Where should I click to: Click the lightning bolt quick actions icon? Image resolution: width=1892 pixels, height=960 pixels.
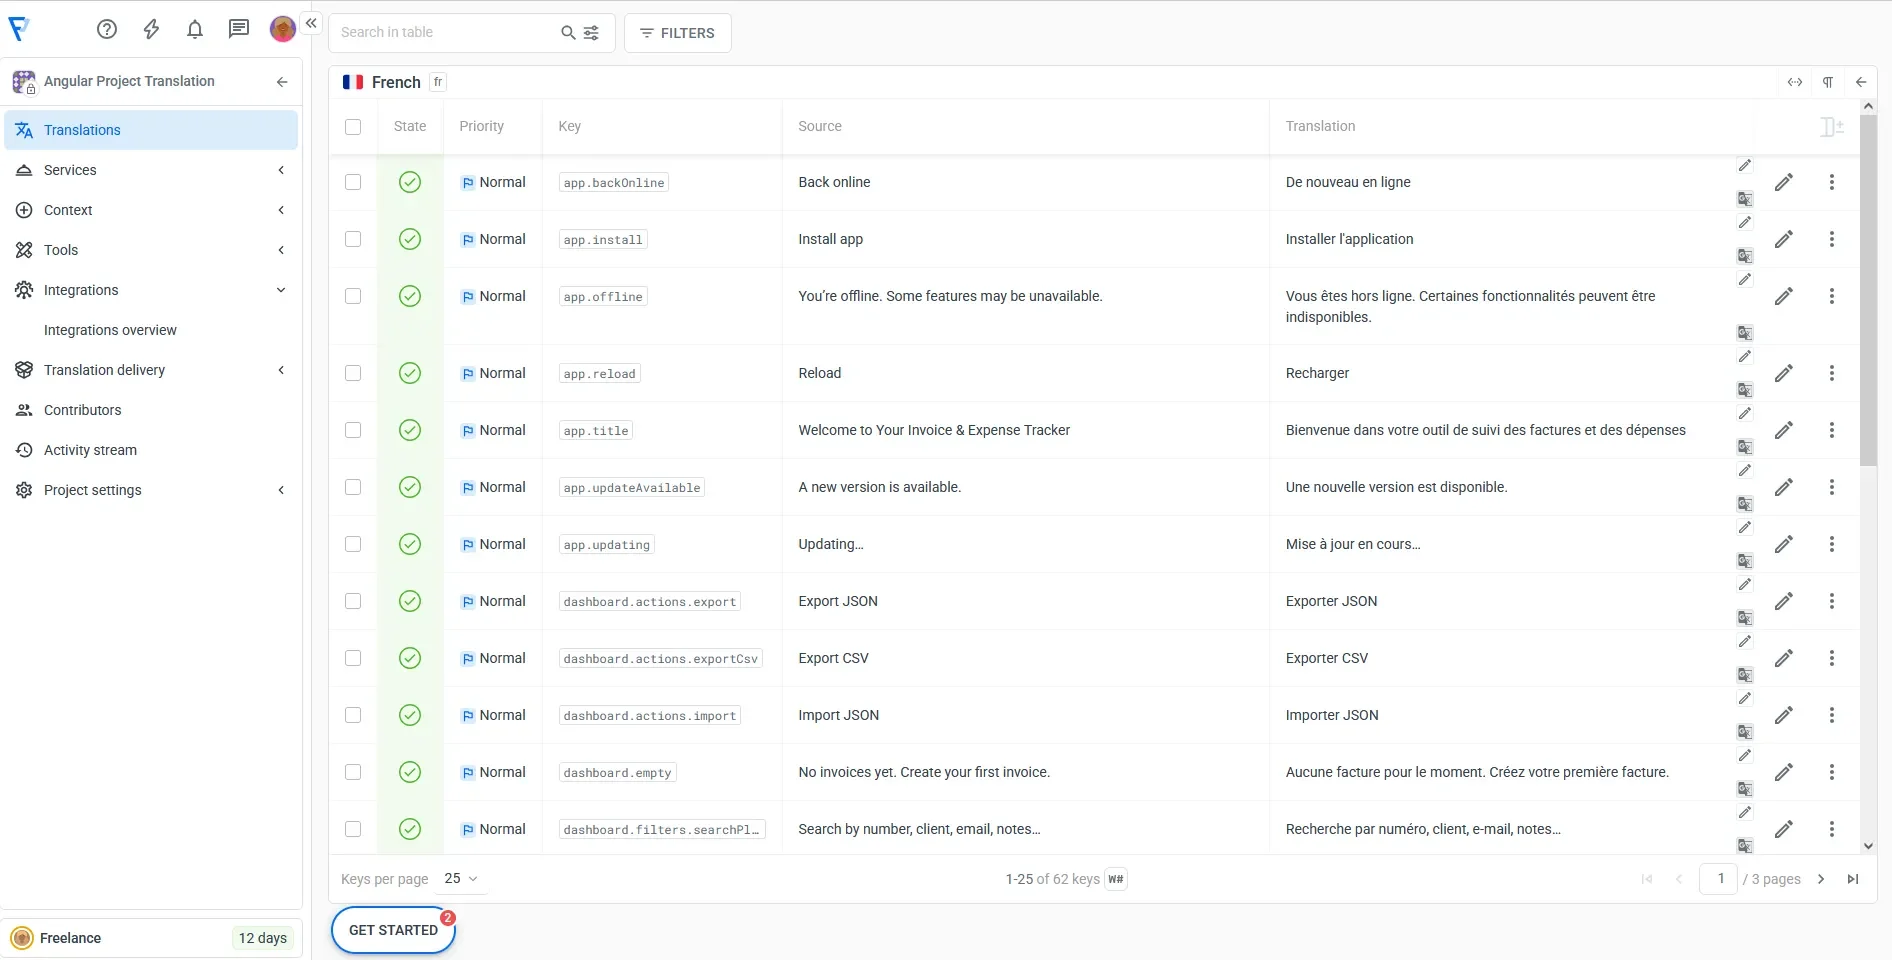pyautogui.click(x=151, y=30)
